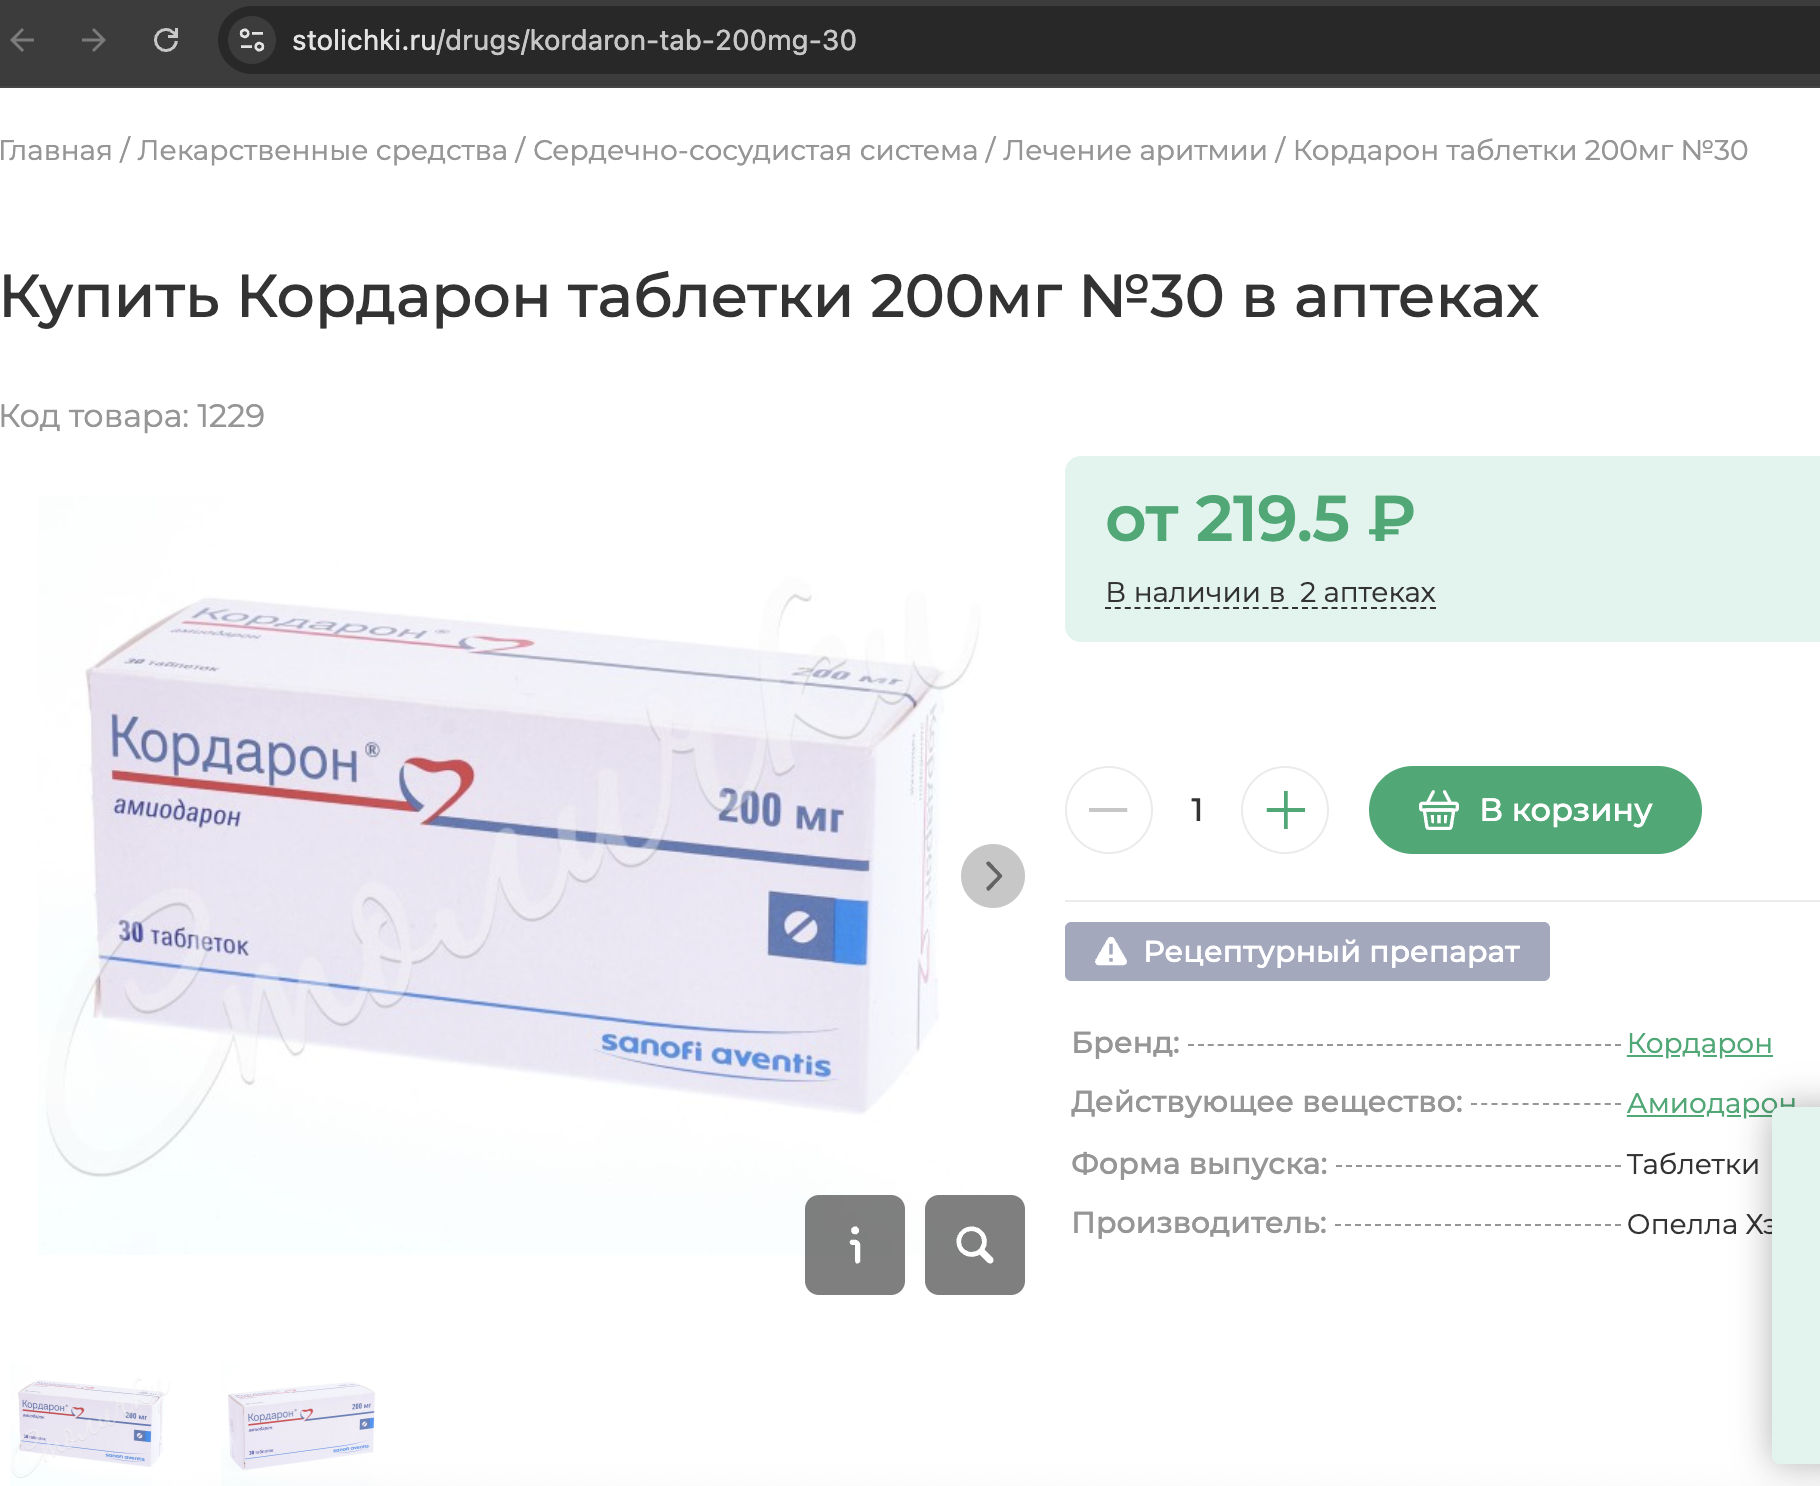This screenshot has height=1486, width=1820.
Task: Open the Амиодарон active substance link
Action: tap(1710, 1103)
